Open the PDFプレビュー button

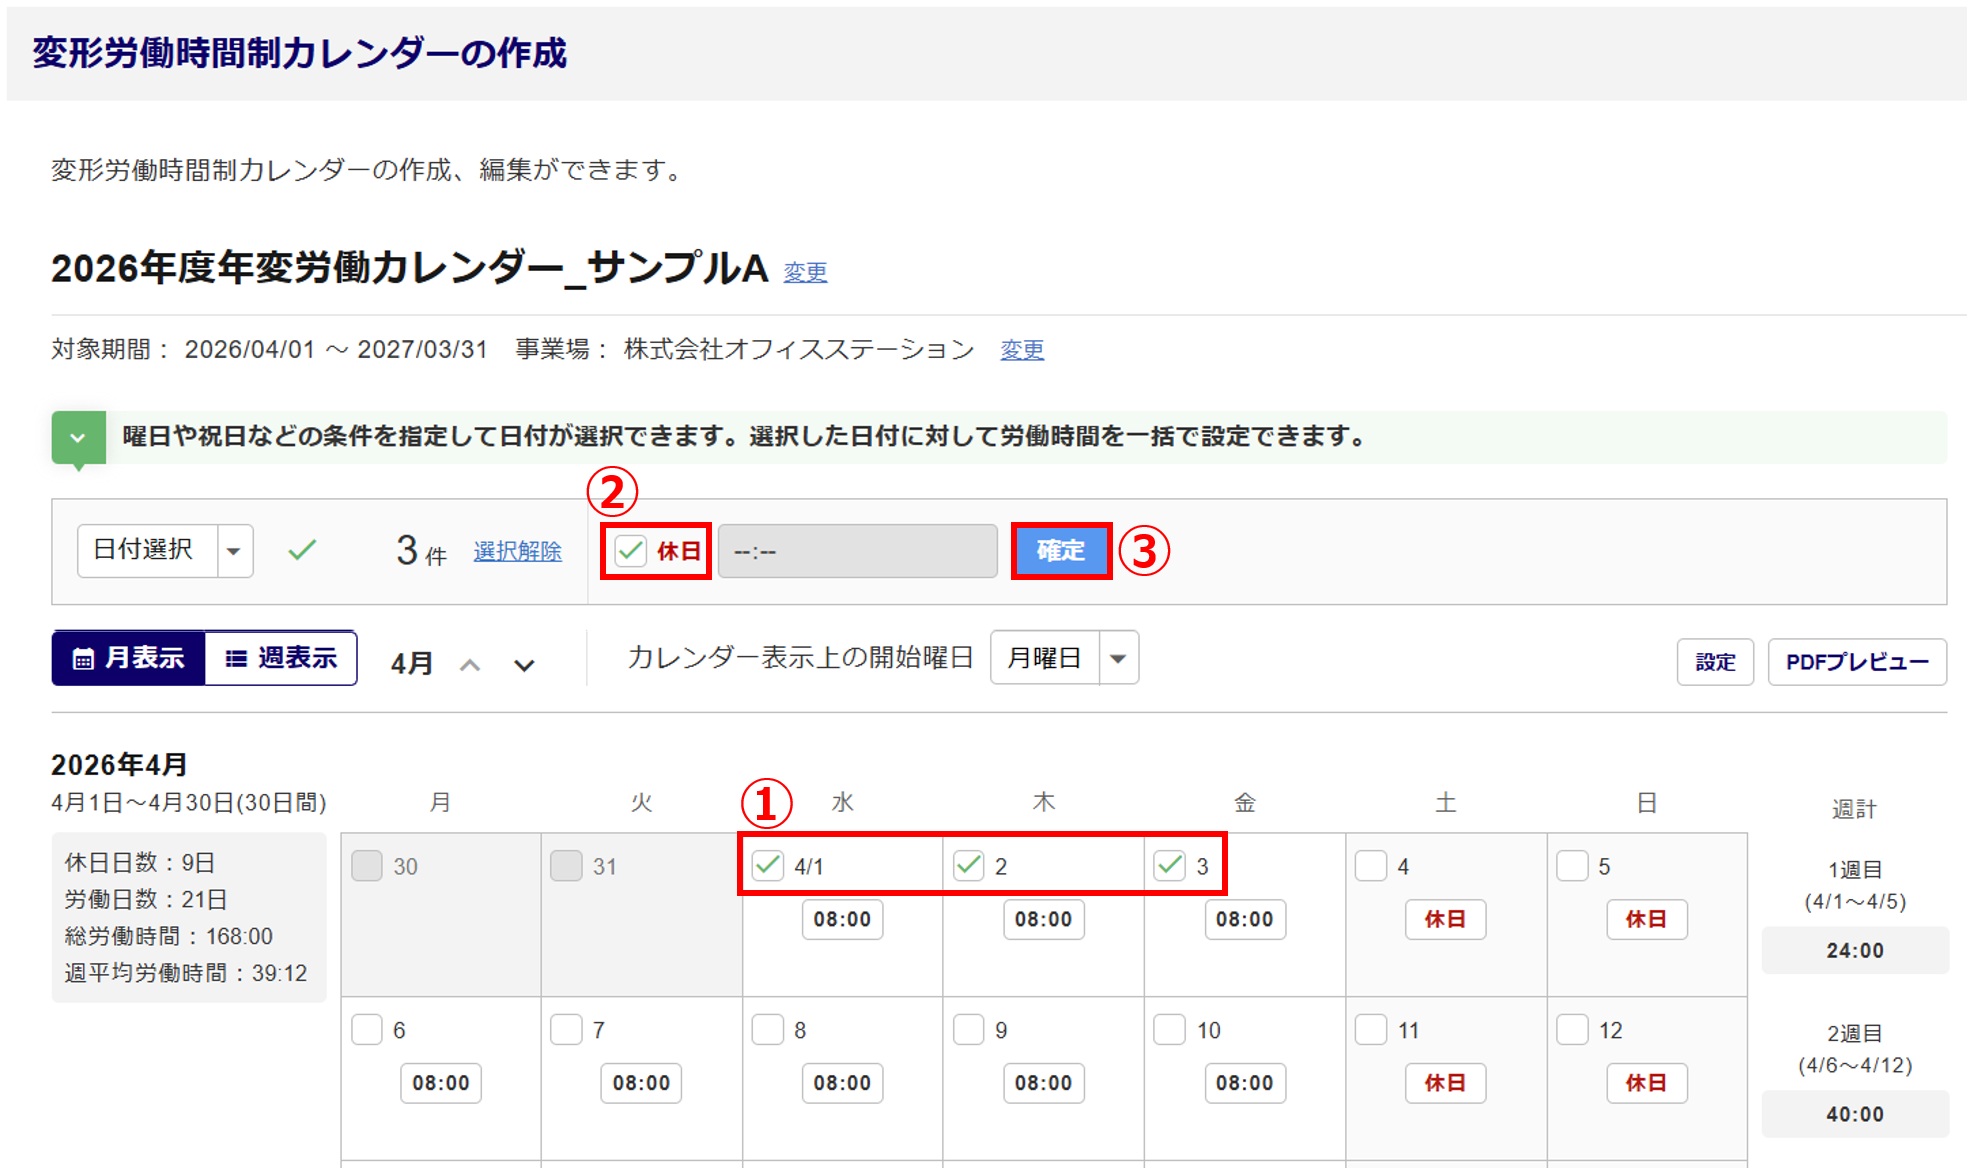point(1856,662)
